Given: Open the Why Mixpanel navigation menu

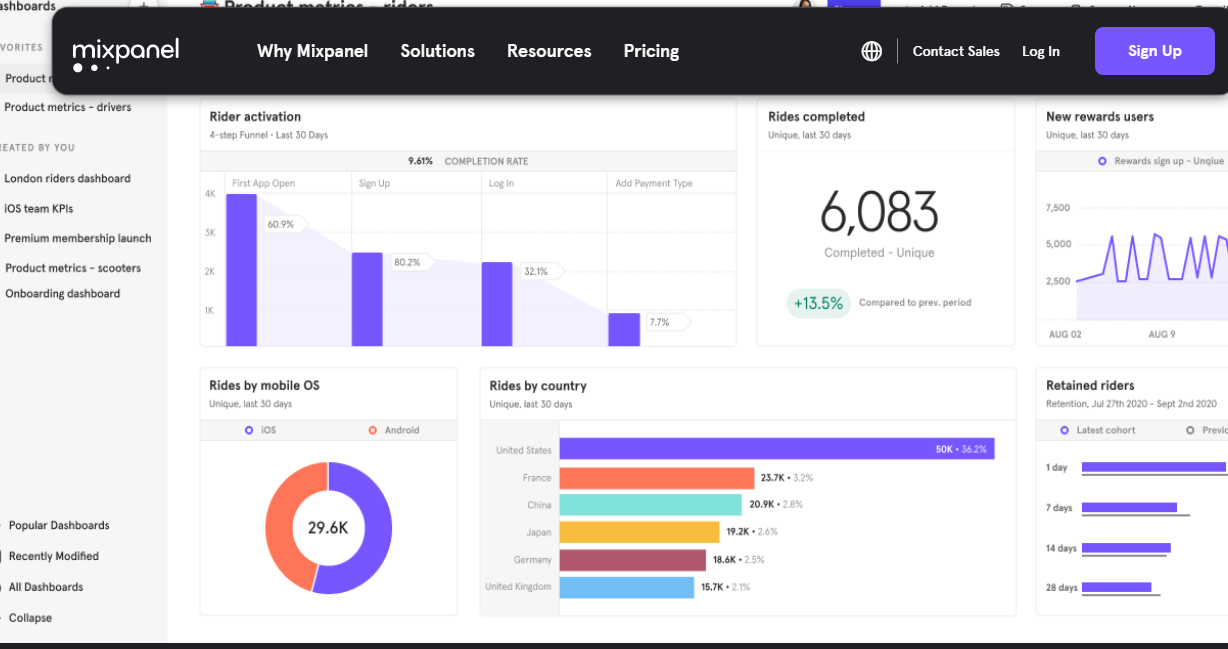Looking at the screenshot, I should tap(313, 51).
